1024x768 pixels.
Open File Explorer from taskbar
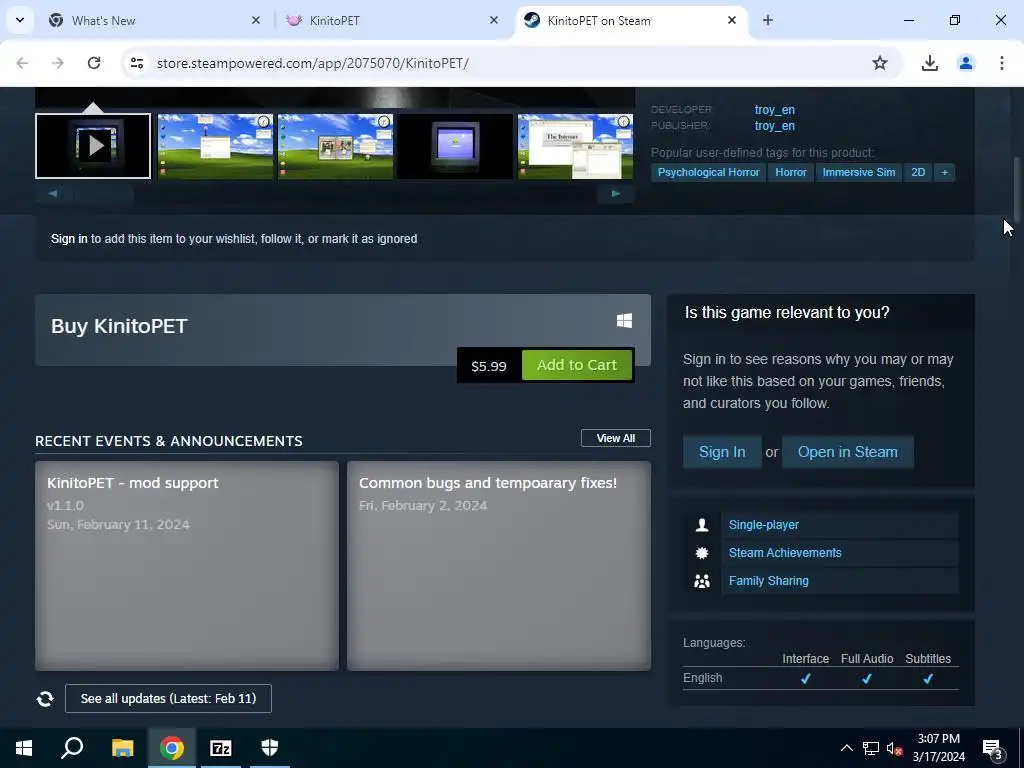(122, 748)
